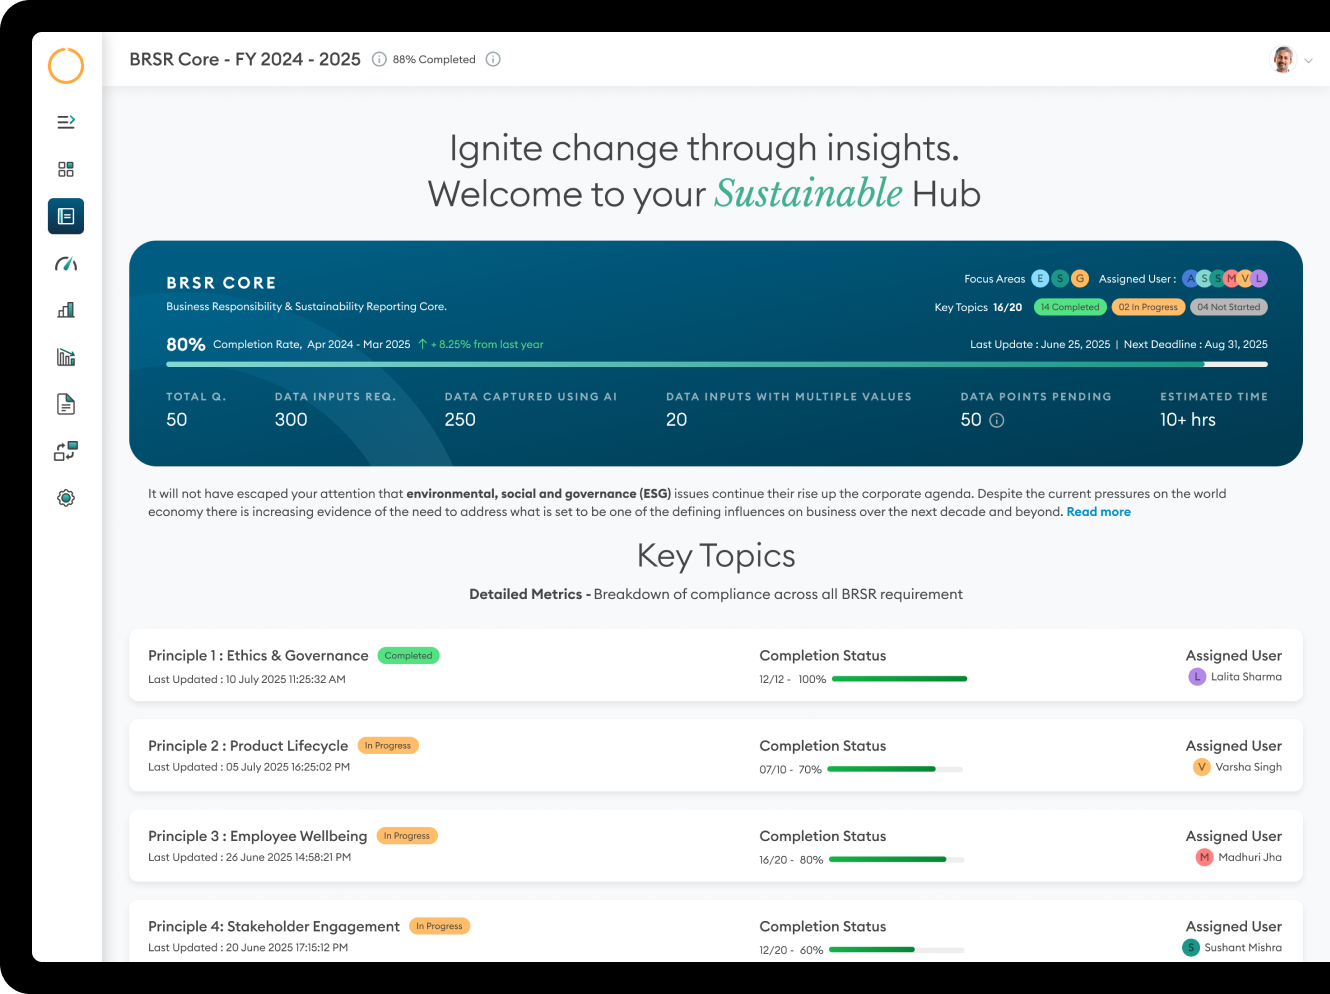
Task: Expand the sidebar with the menu toggle icon
Action: coord(66,122)
